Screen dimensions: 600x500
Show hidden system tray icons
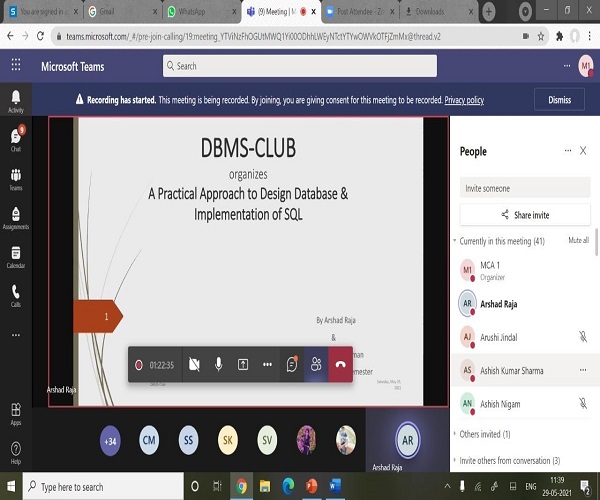click(x=447, y=486)
